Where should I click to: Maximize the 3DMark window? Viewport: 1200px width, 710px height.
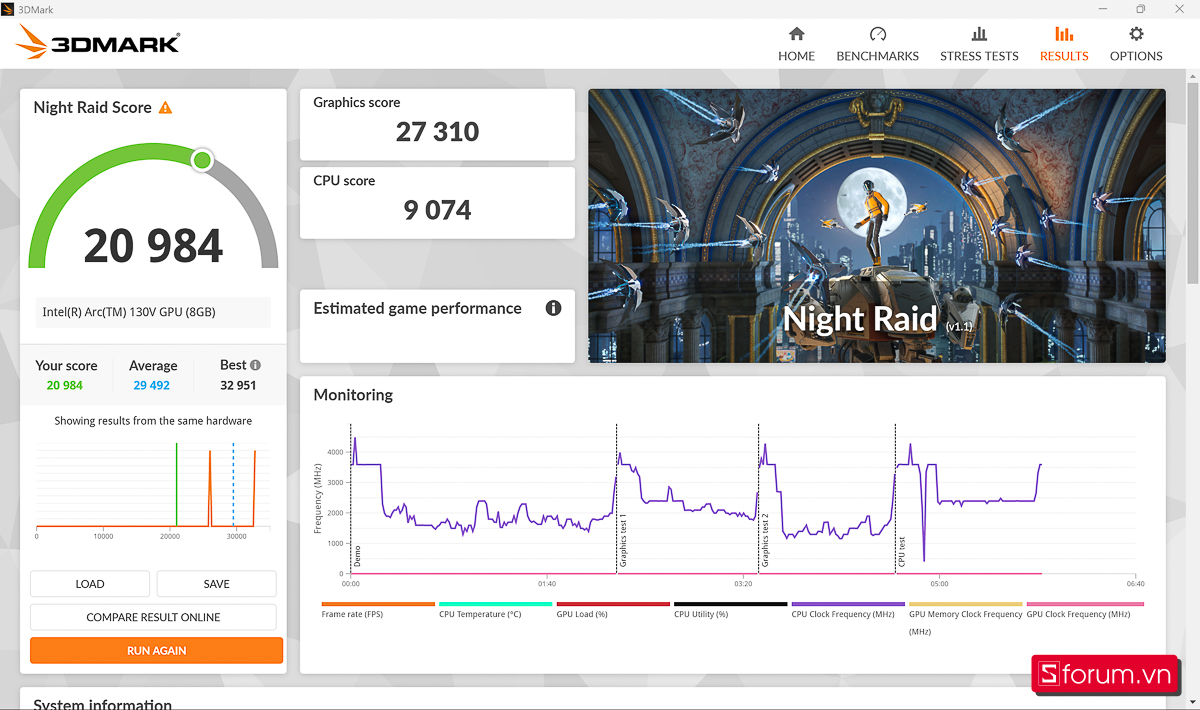tap(1140, 9)
